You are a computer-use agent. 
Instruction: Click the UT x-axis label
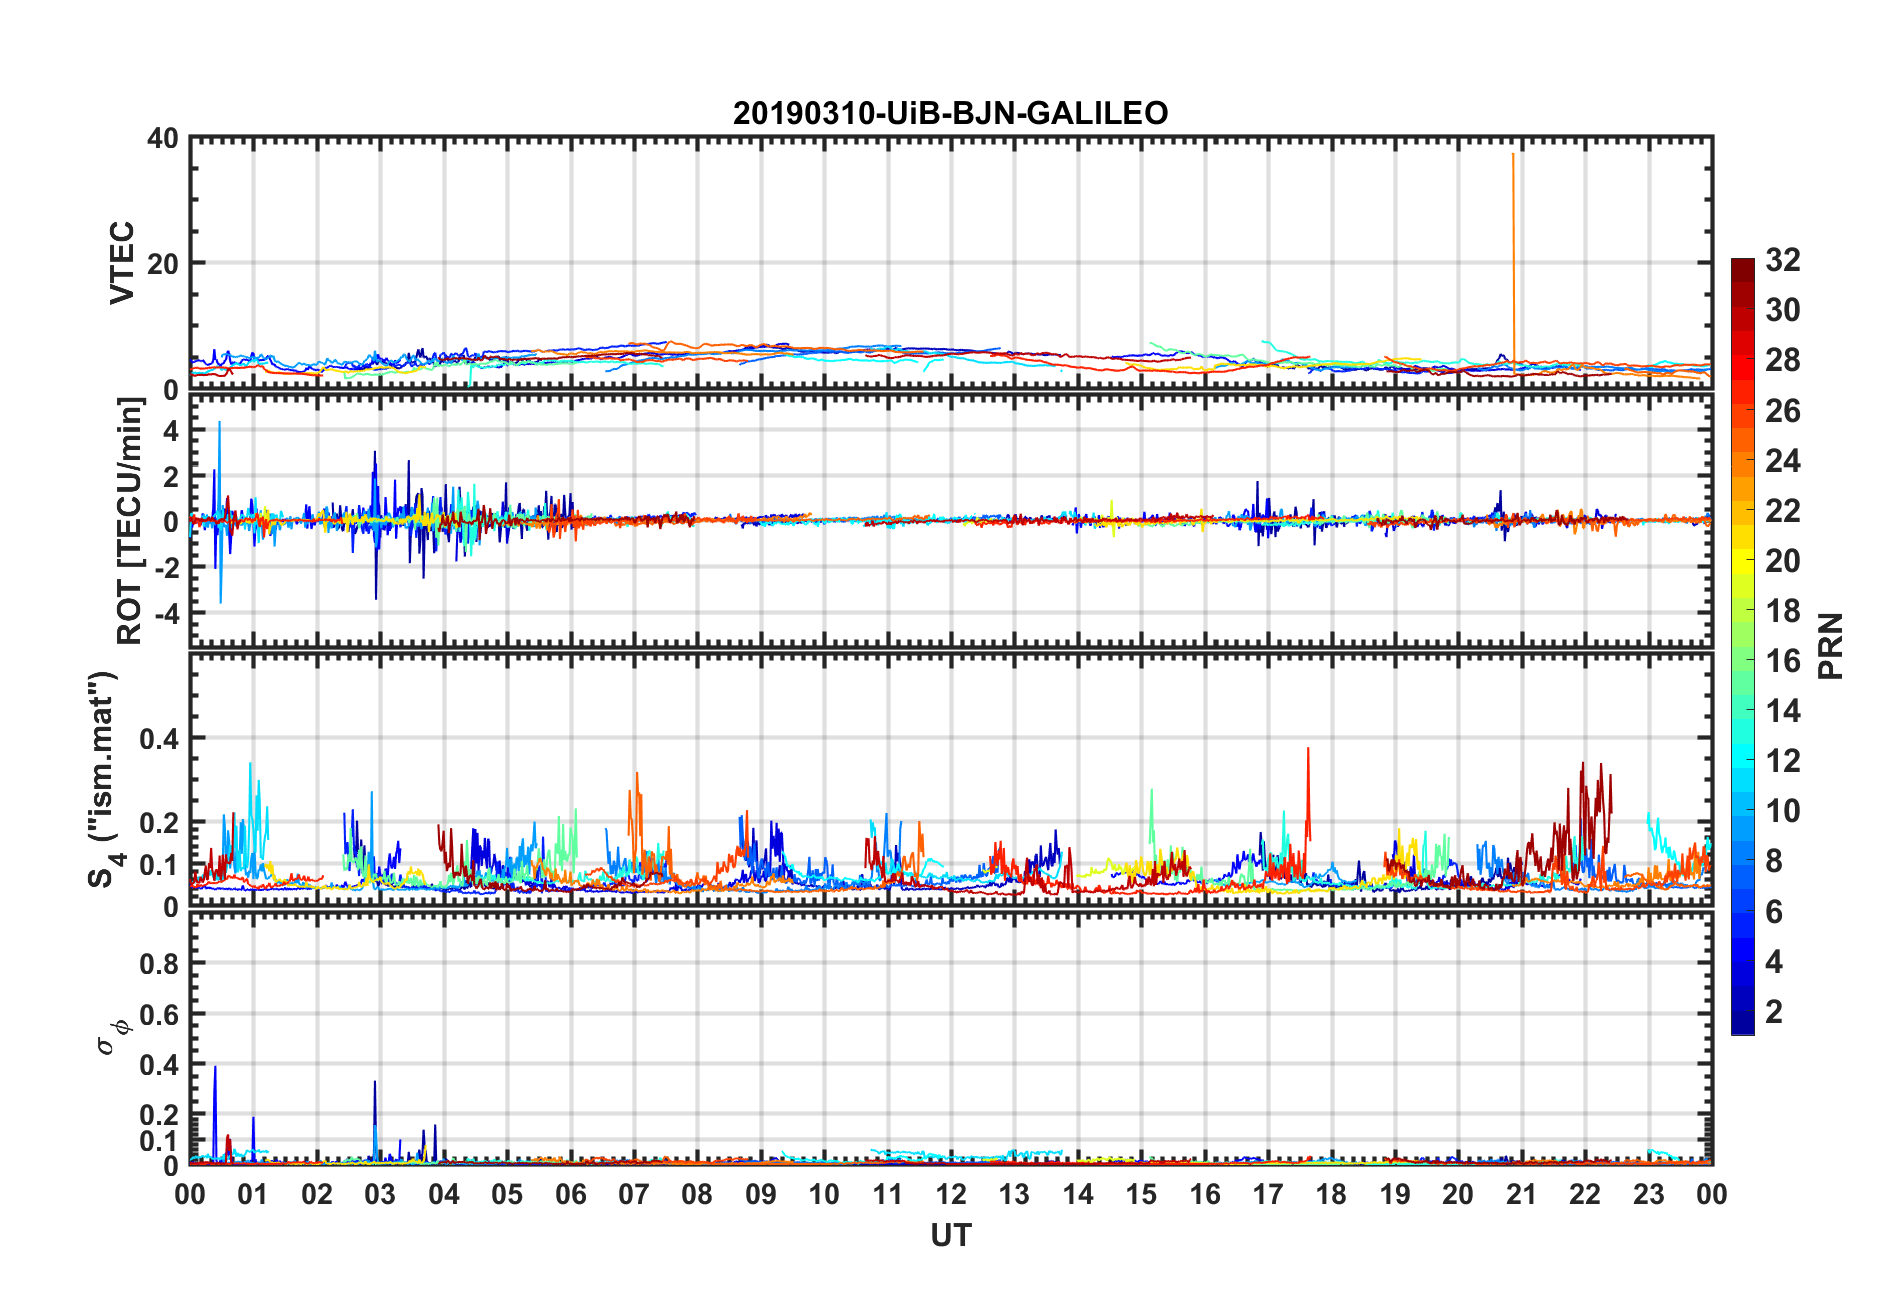click(950, 1236)
